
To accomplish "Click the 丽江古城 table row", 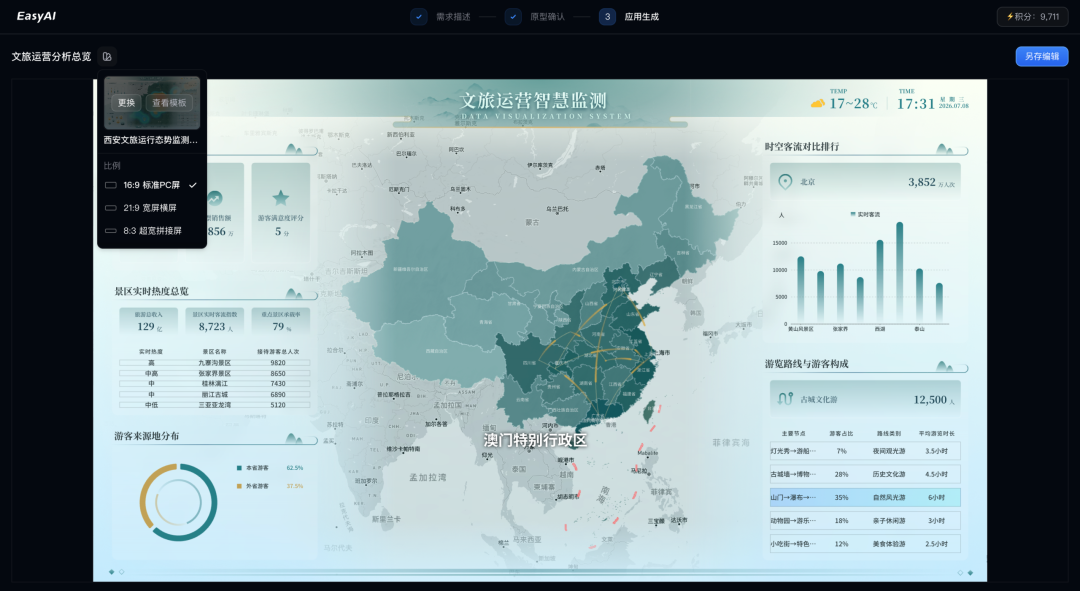I will point(214,395).
